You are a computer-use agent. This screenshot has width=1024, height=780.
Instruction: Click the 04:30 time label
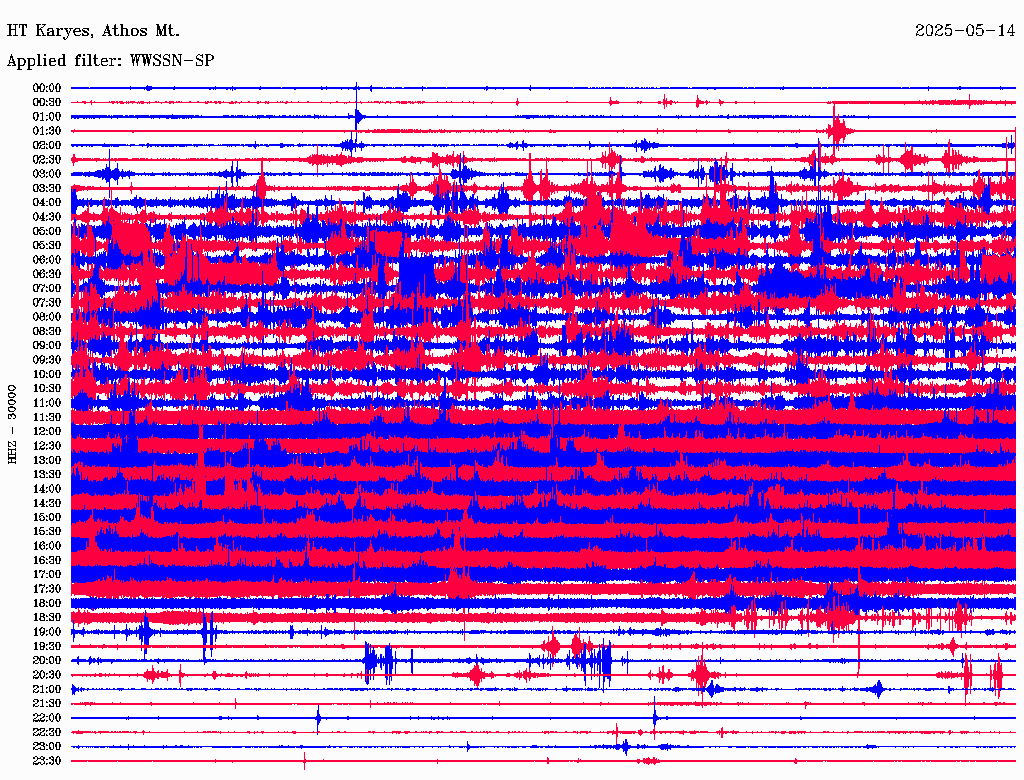pyautogui.click(x=47, y=217)
